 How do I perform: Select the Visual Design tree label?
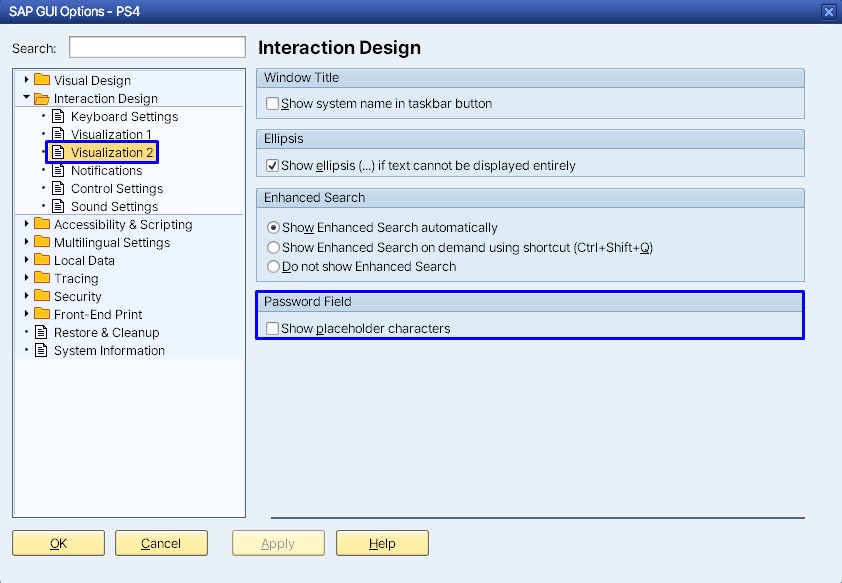92,81
